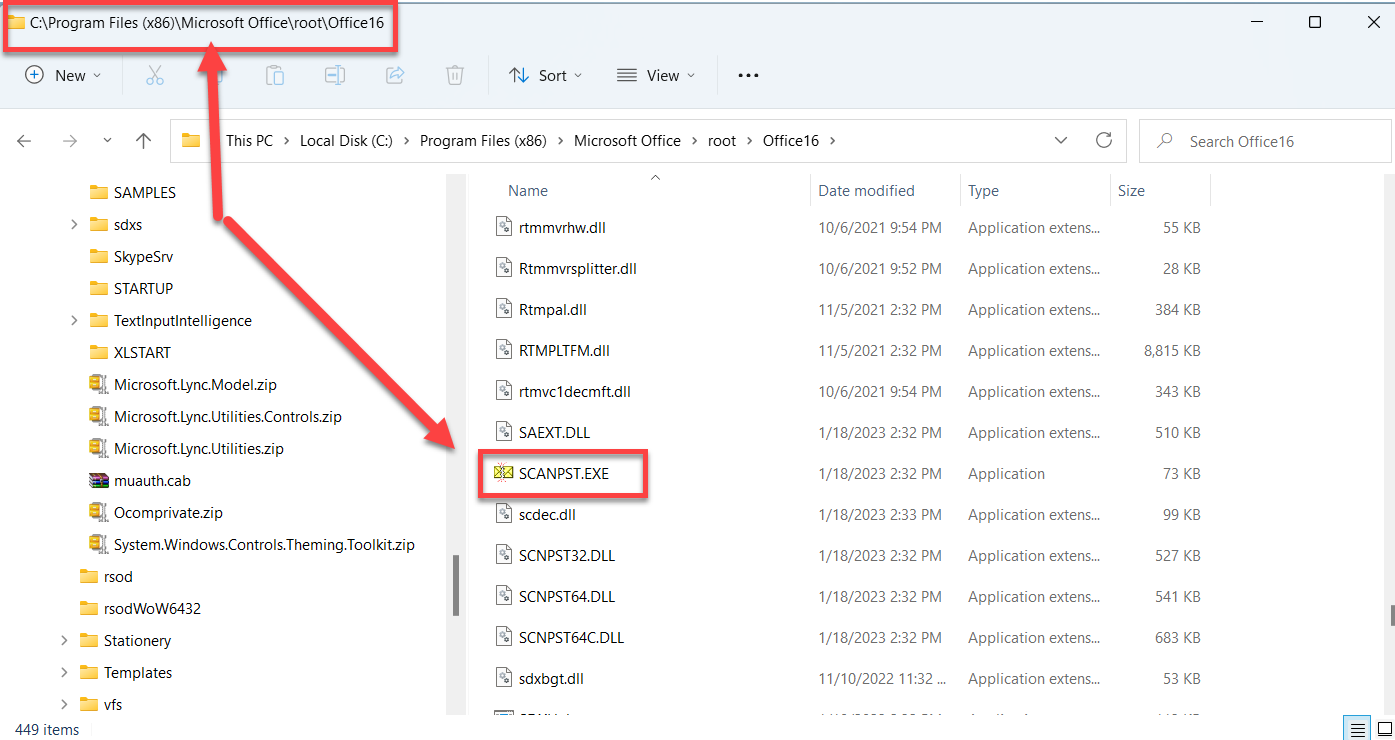Open the address bar history dropdown
This screenshot has width=1395, height=740.
coord(1061,140)
